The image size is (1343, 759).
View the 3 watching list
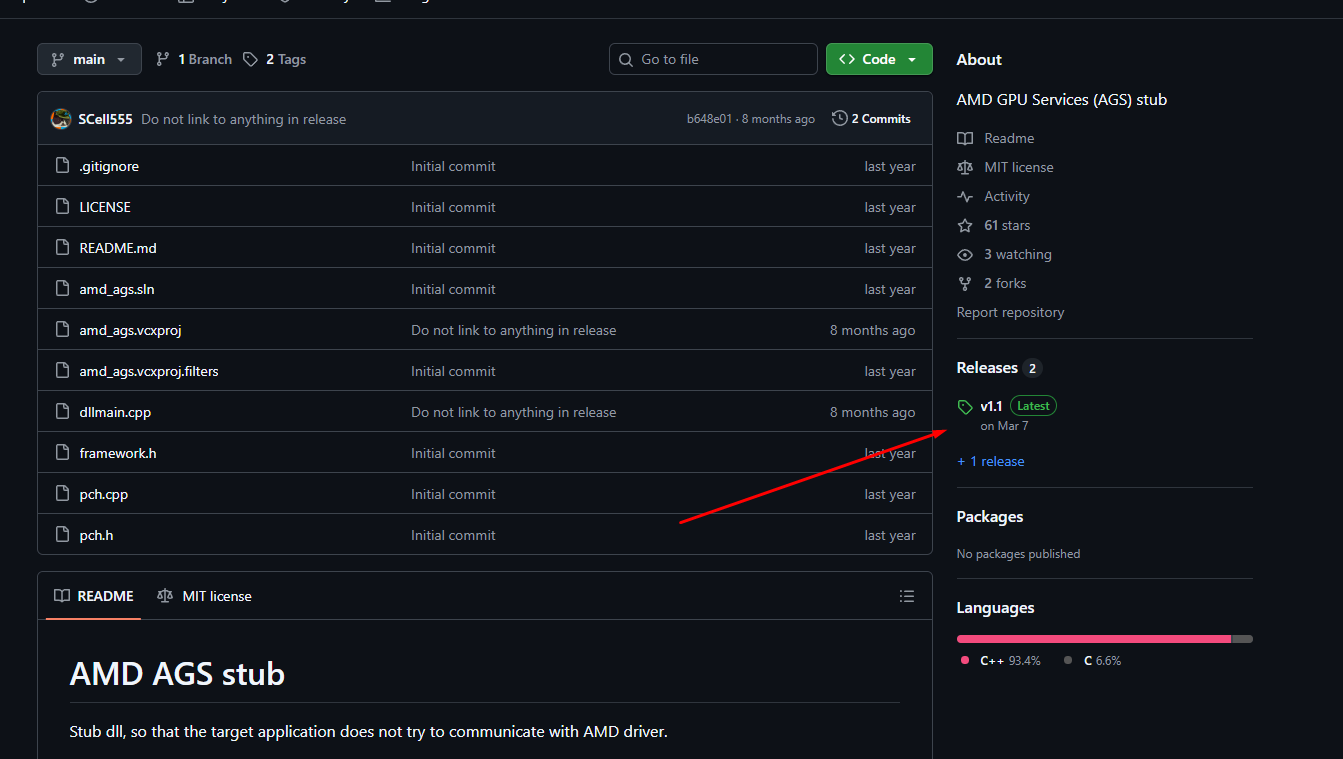[1018, 254]
